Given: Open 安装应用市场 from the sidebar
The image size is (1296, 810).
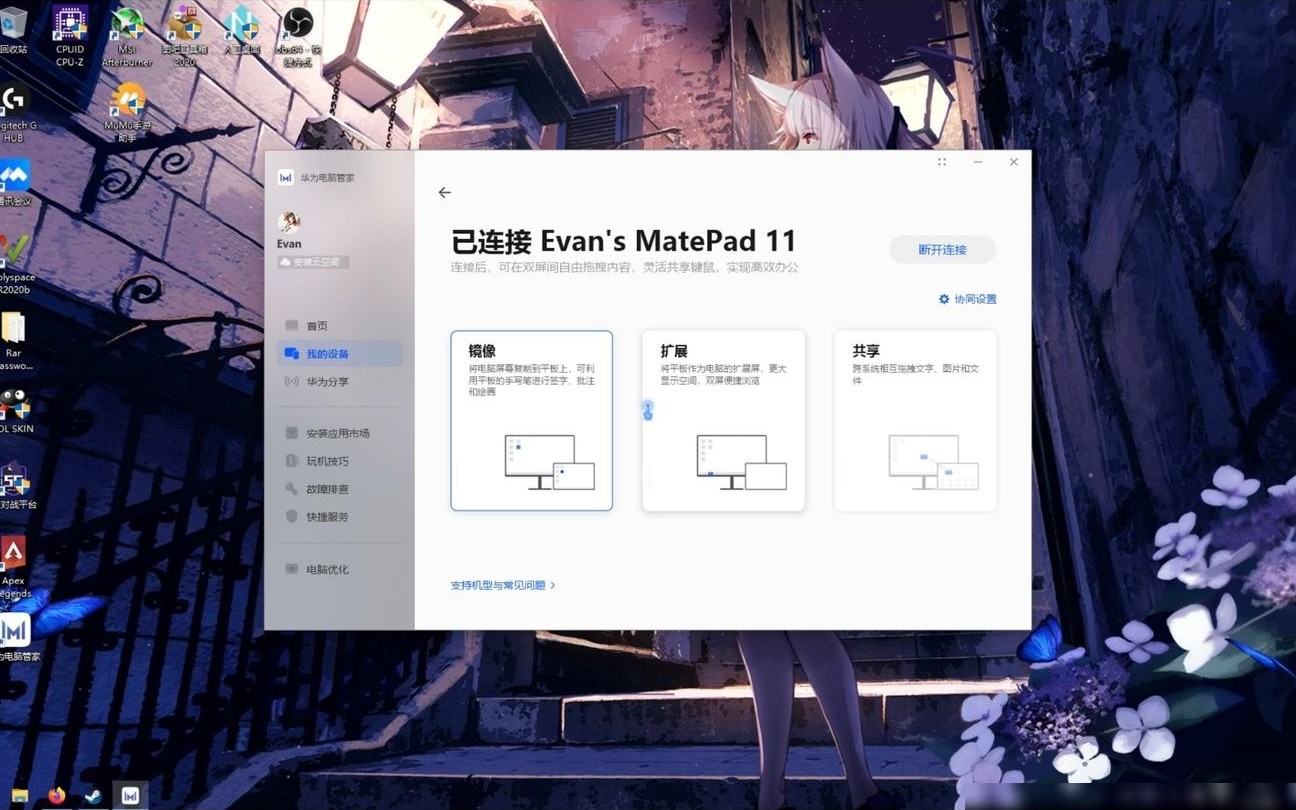Looking at the screenshot, I should pyautogui.click(x=339, y=434).
